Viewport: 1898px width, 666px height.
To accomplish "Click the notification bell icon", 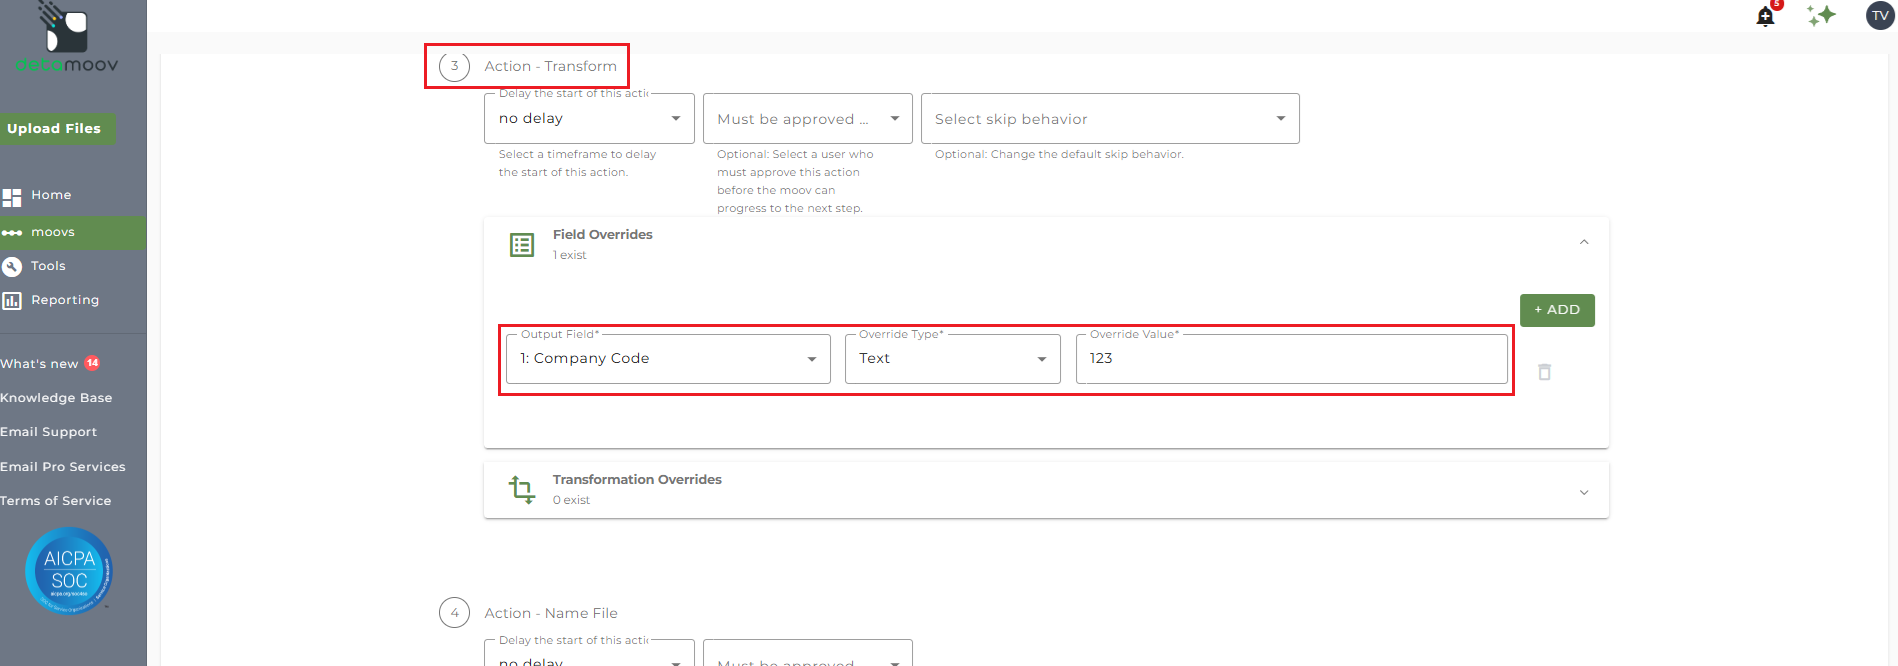I will (1765, 16).
